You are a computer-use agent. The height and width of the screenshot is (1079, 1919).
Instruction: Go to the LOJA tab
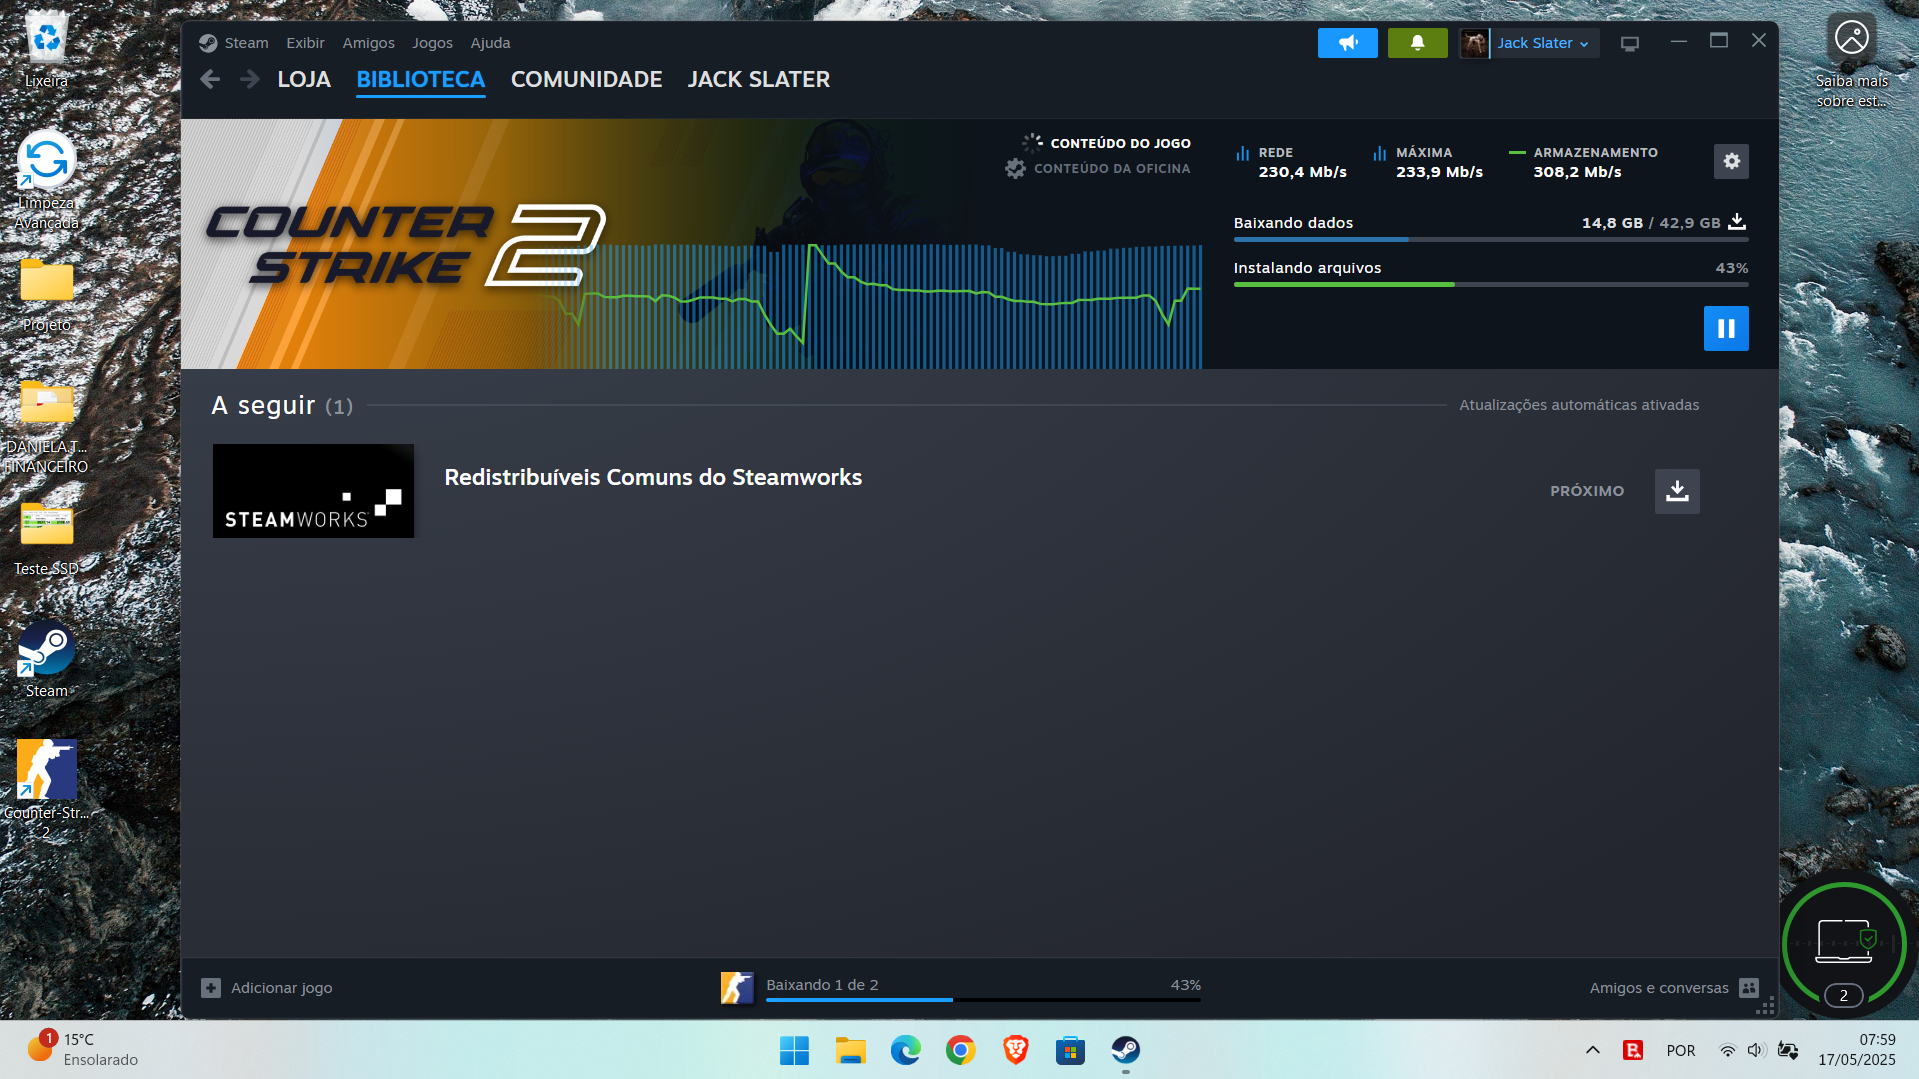tap(304, 79)
